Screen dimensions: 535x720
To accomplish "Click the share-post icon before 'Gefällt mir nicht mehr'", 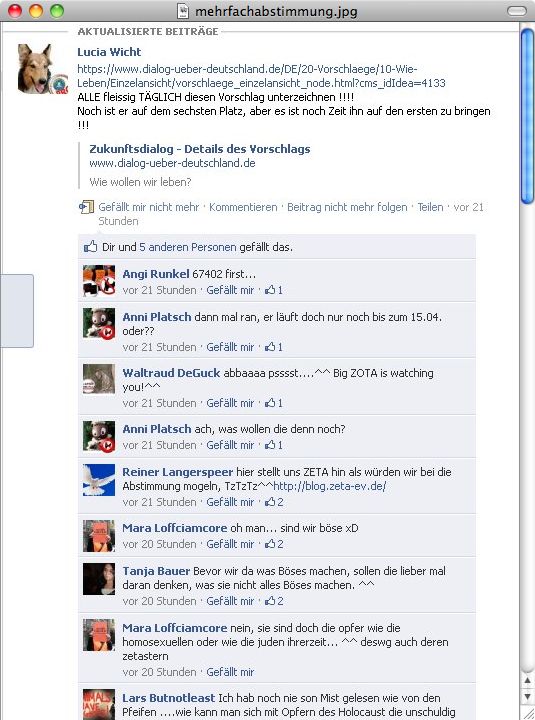I will pyautogui.click(x=86, y=207).
